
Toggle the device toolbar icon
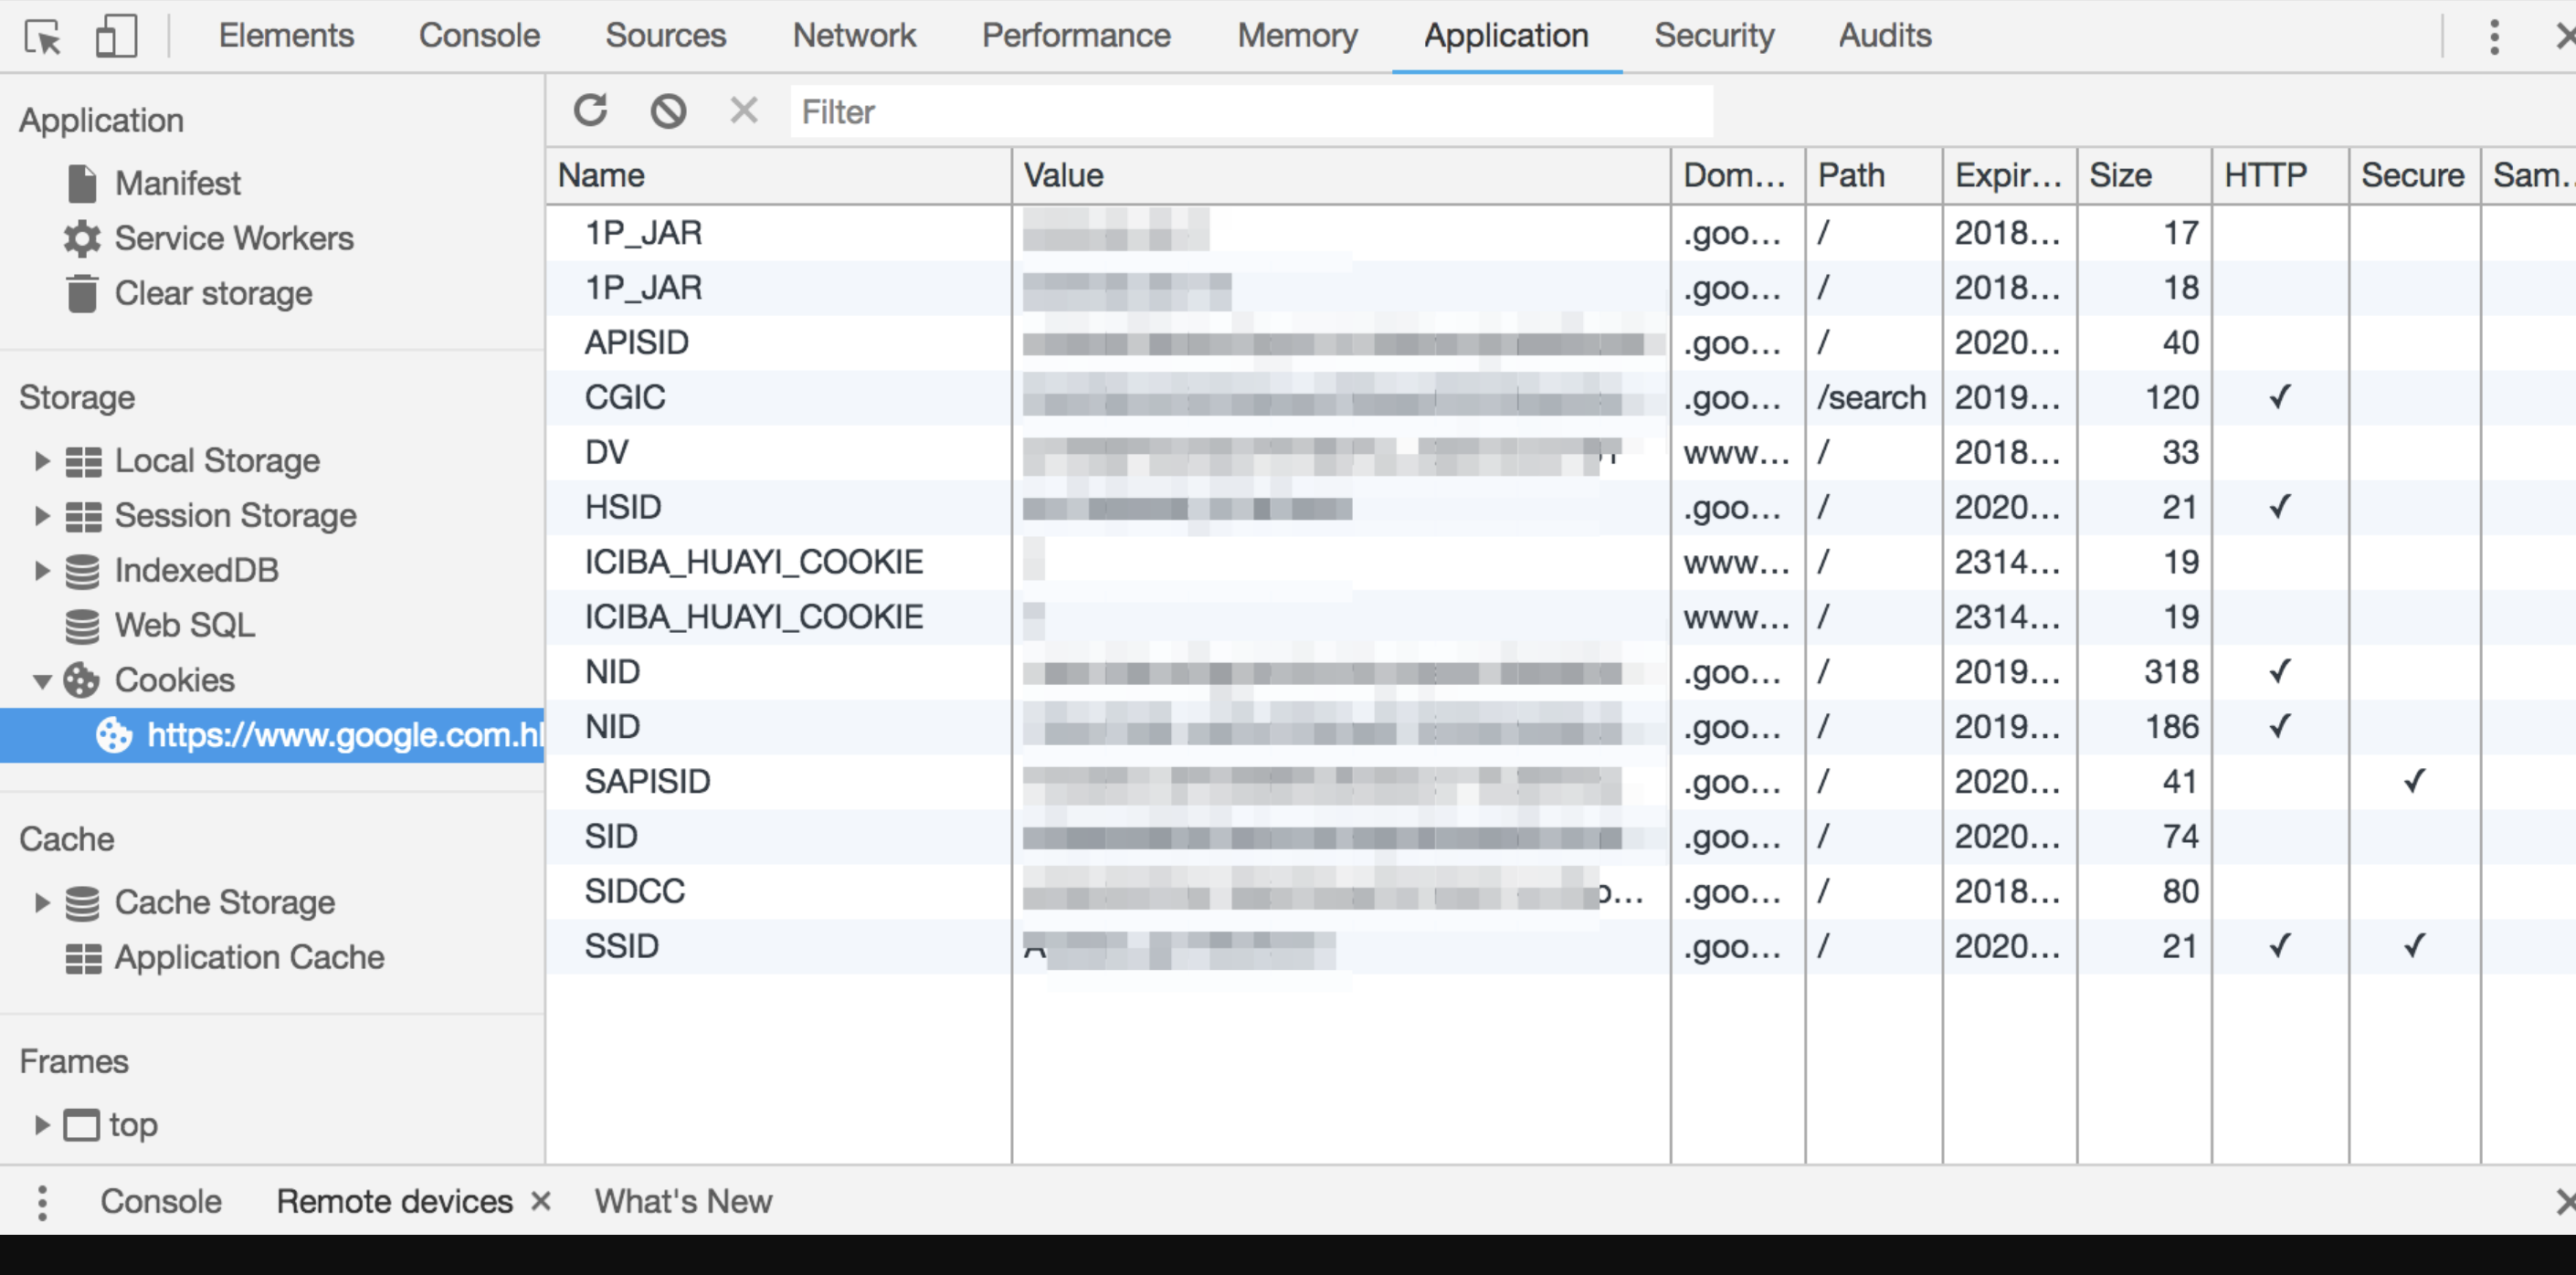[x=116, y=37]
